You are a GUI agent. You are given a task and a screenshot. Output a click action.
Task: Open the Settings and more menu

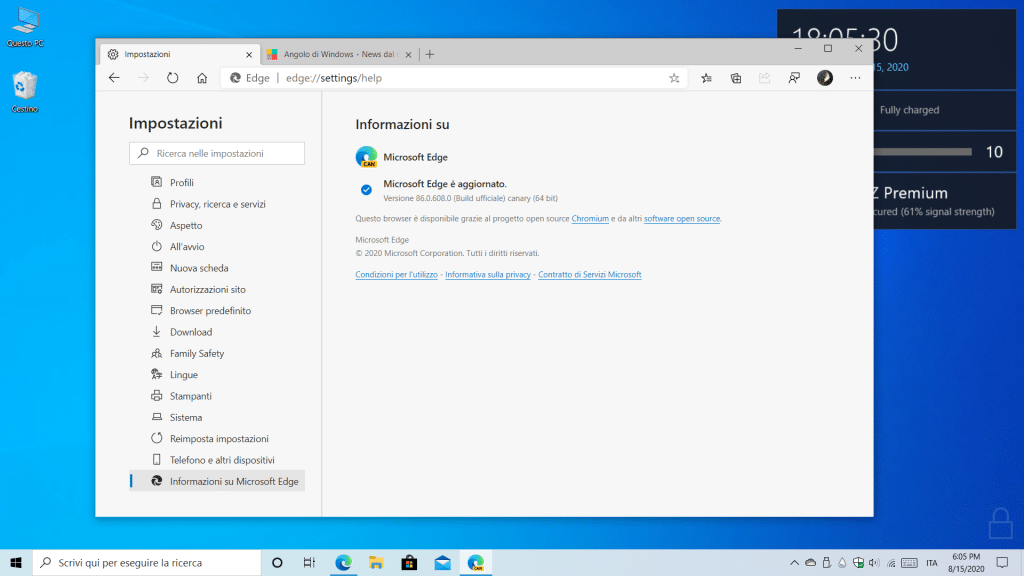pos(855,78)
